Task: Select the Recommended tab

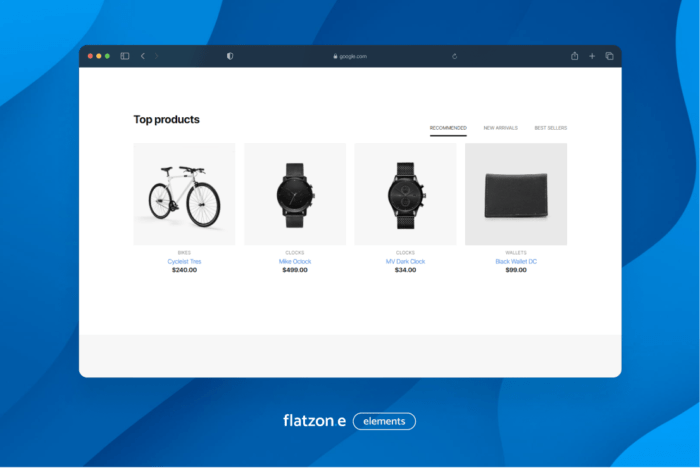Action: click(x=448, y=128)
